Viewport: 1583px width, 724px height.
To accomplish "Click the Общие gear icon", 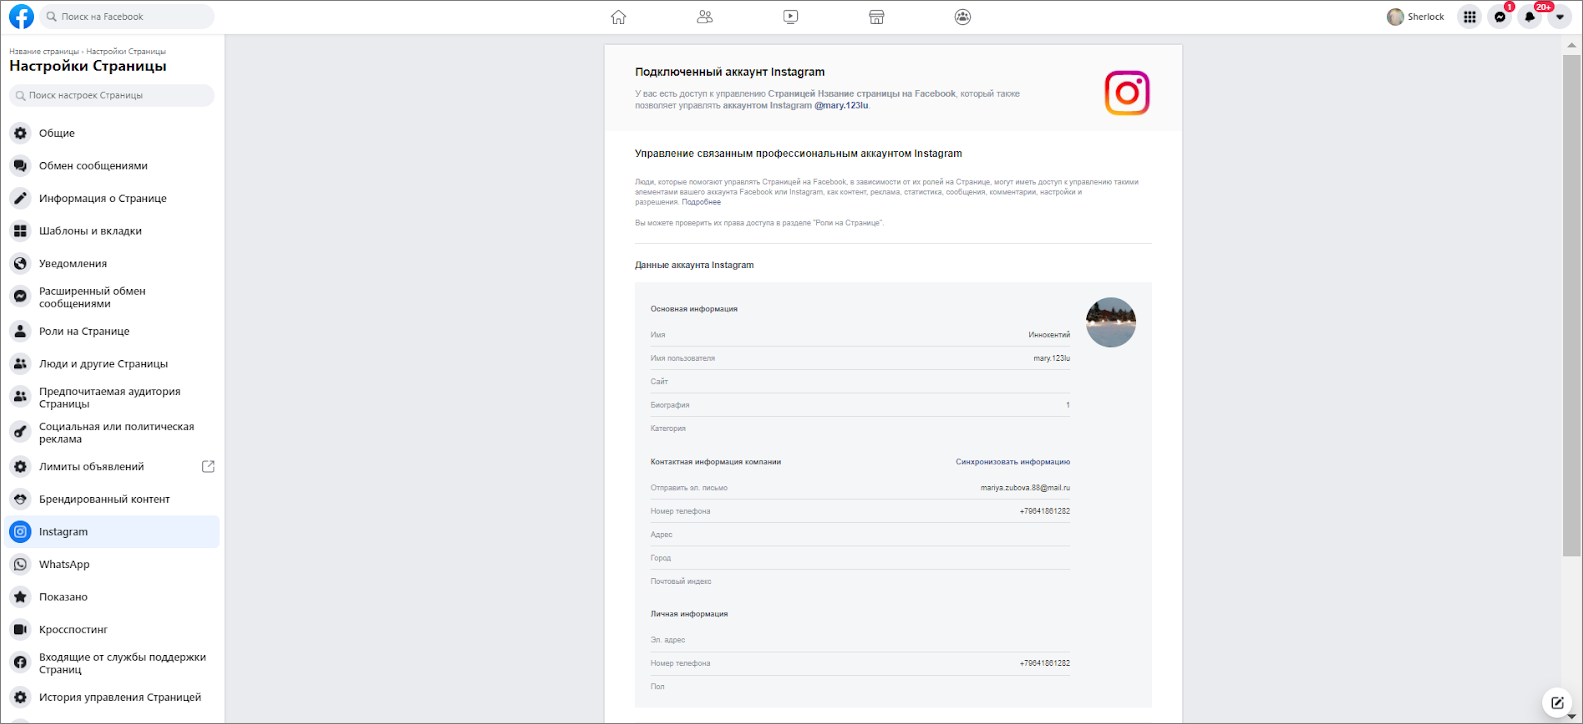I will 20,133.
